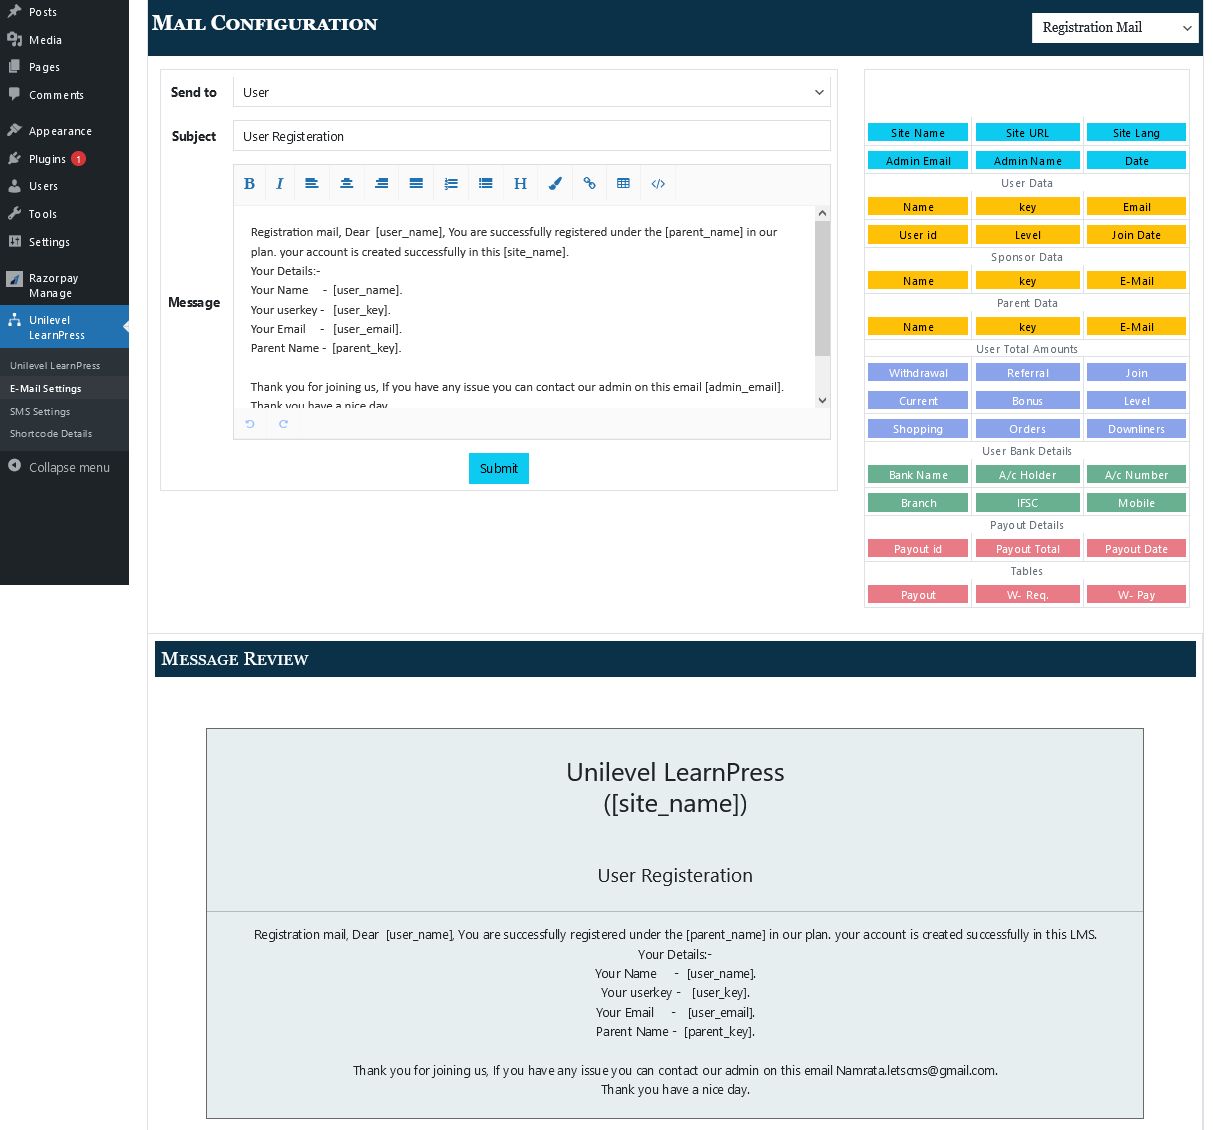
Task: Switch editor to HTML code view
Action: [658, 184]
